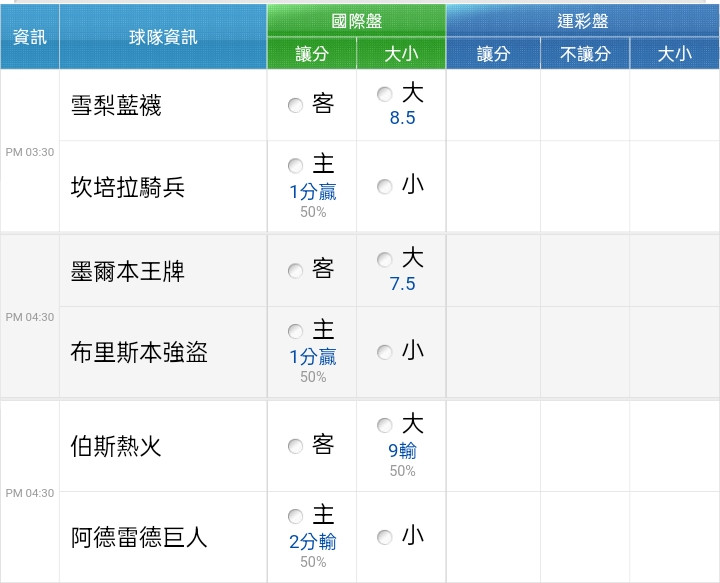
Task: Choose 小 radio in 布里斯本強盜 row
Action: coord(385,353)
